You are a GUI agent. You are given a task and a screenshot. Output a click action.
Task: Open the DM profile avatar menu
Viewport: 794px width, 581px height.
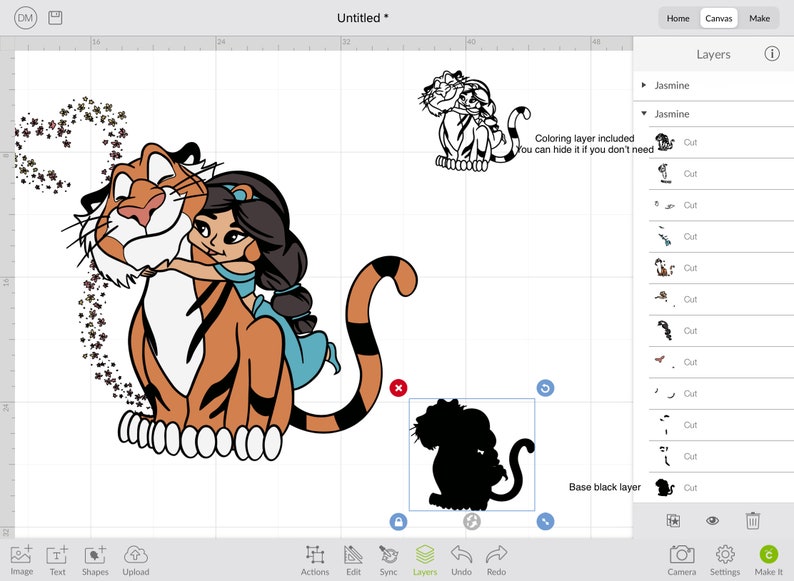(25, 18)
